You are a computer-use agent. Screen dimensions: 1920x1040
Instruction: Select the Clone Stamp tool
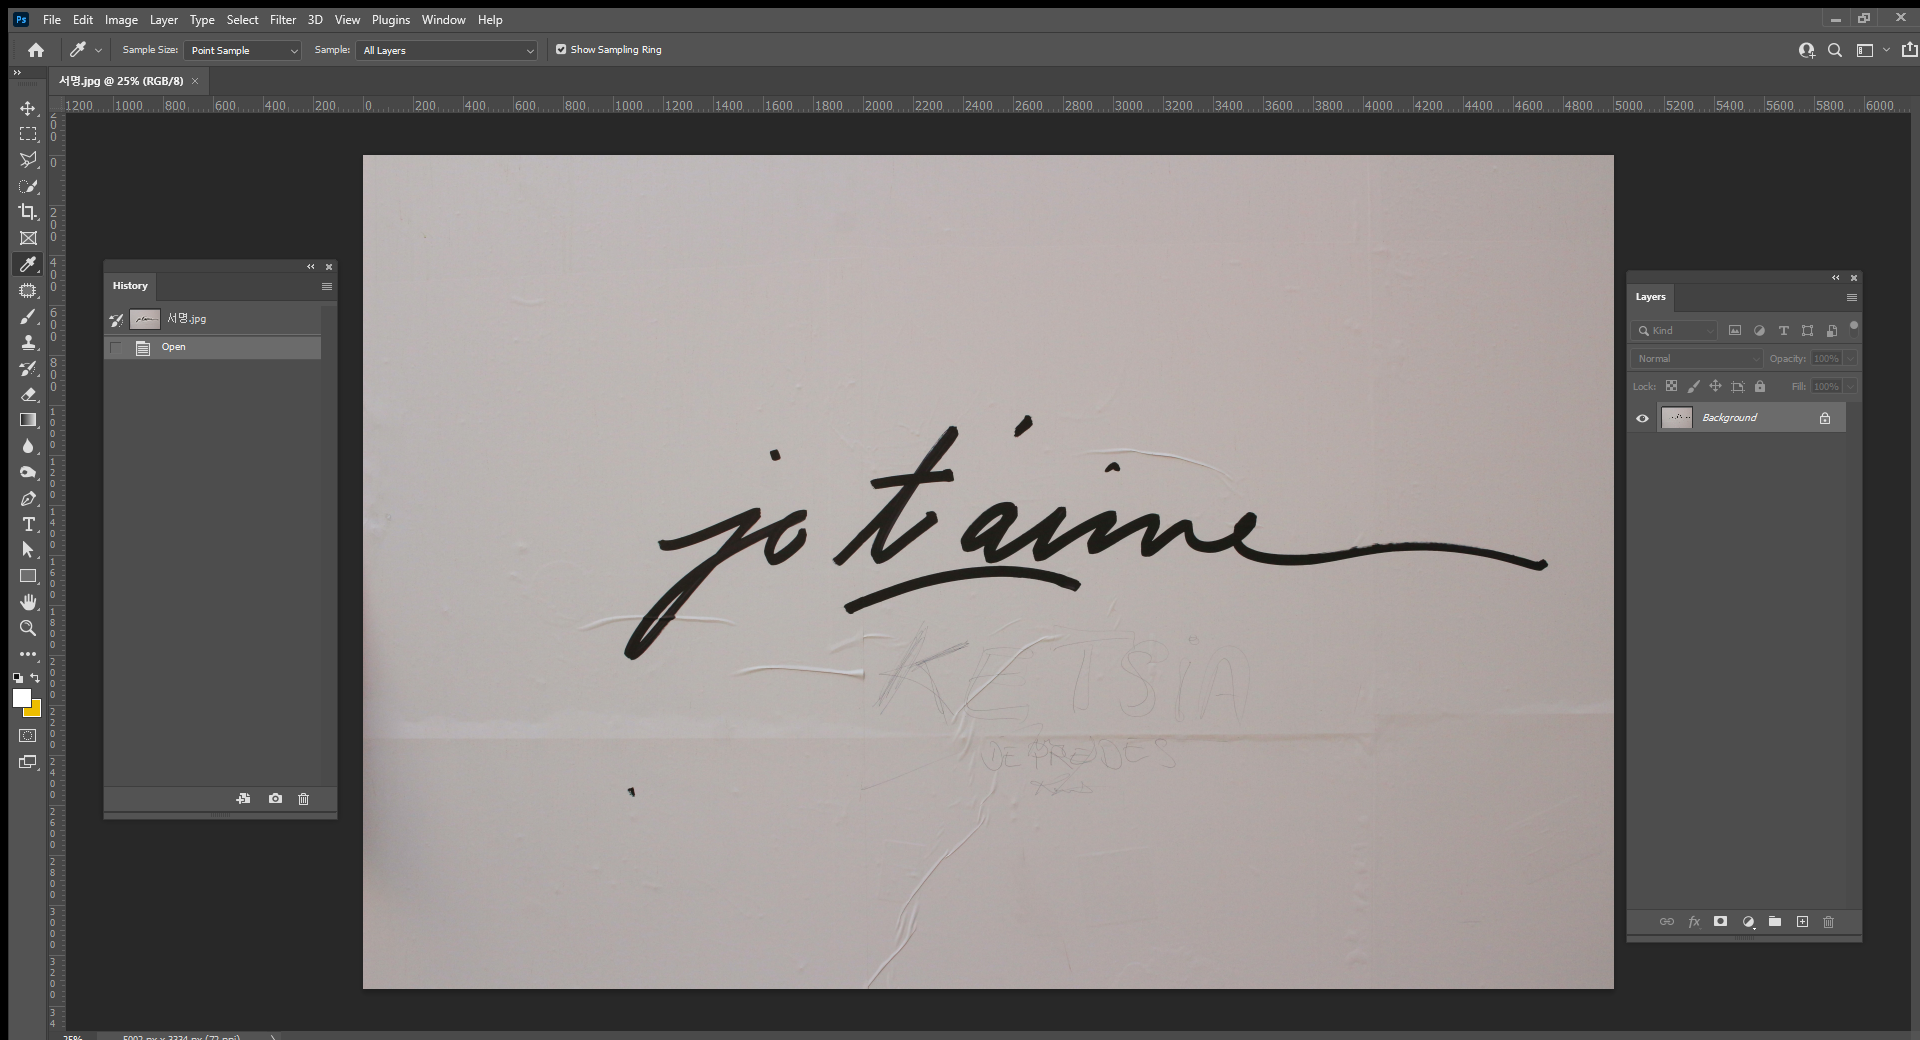[28, 342]
